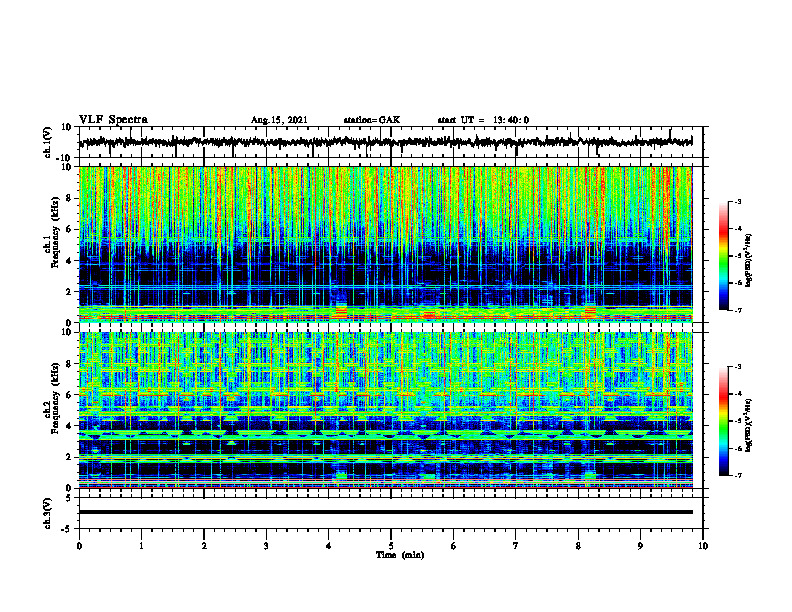Click the "2" kHz tick on ch.2 spectrogram

click(69, 457)
